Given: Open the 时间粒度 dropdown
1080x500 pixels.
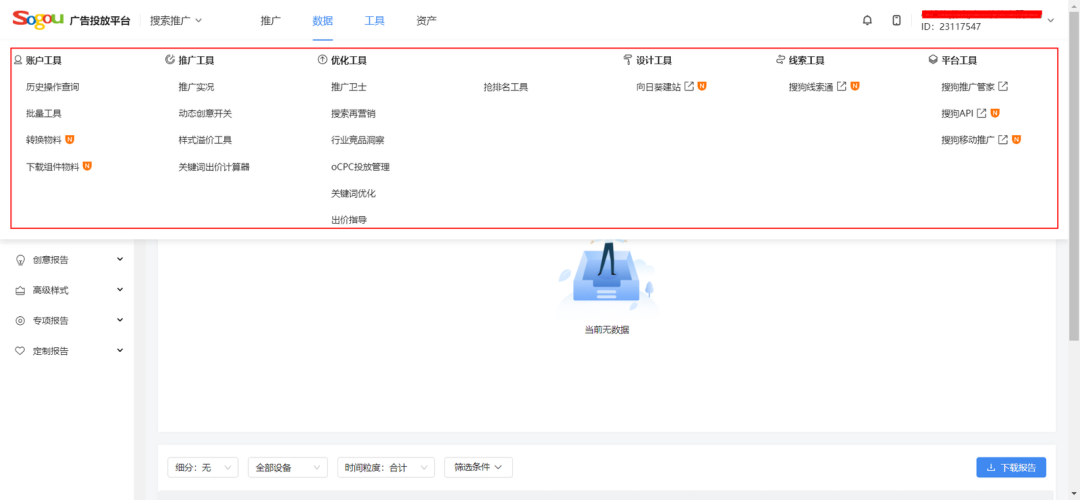Looking at the screenshot, I should point(385,467).
